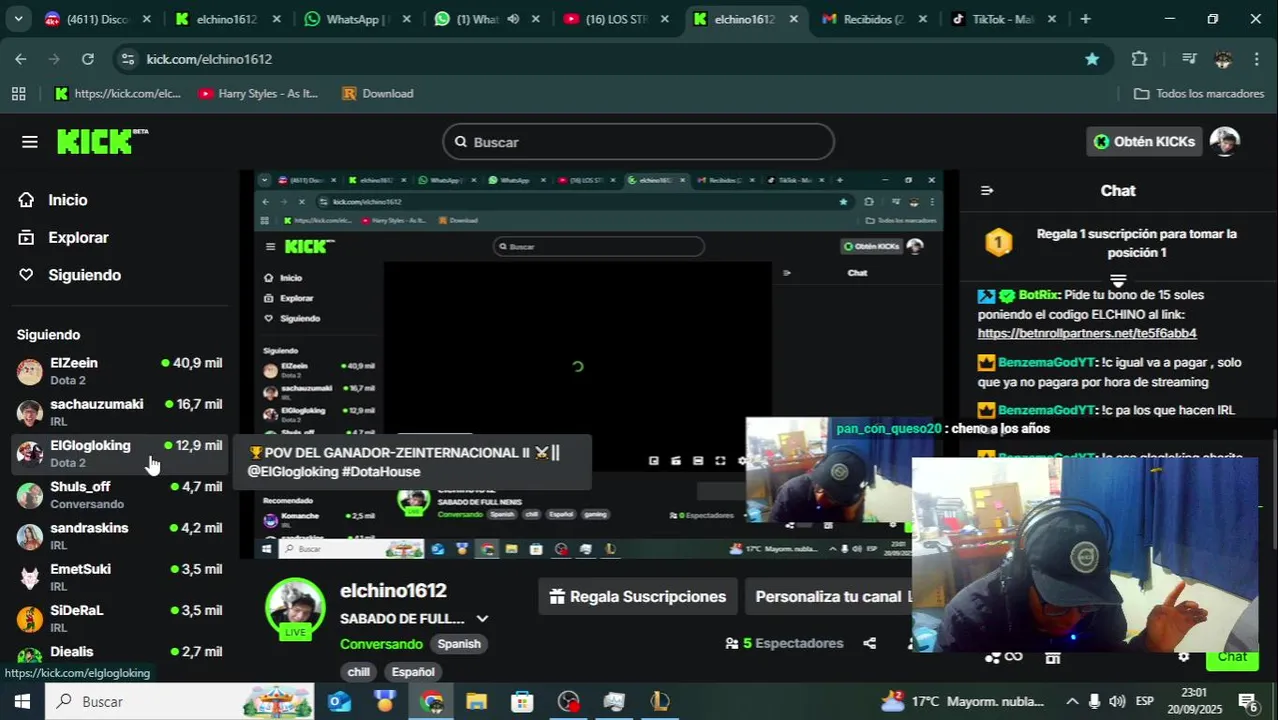Viewport: 1278px width, 720px height.
Task: Open the media controls toolbar icon
Action: tap(1189, 59)
